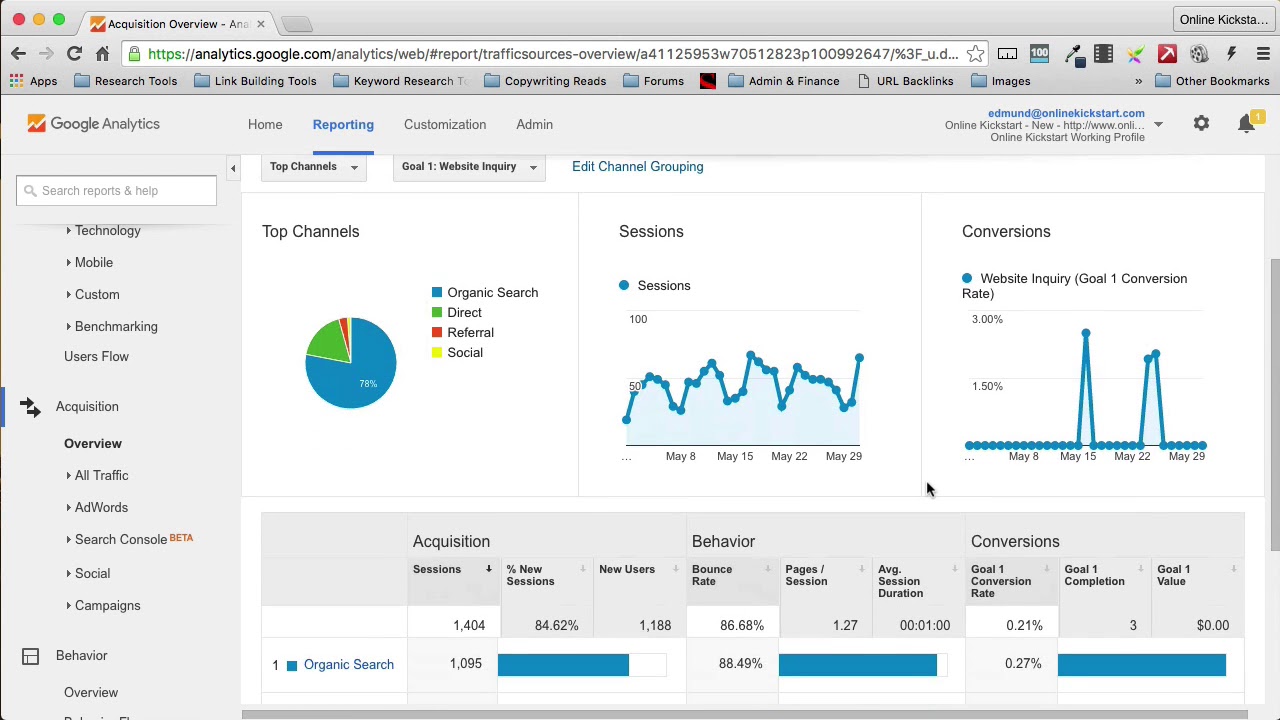Click the browser home icon
Viewport: 1280px width, 720px height.
point(102,54)
